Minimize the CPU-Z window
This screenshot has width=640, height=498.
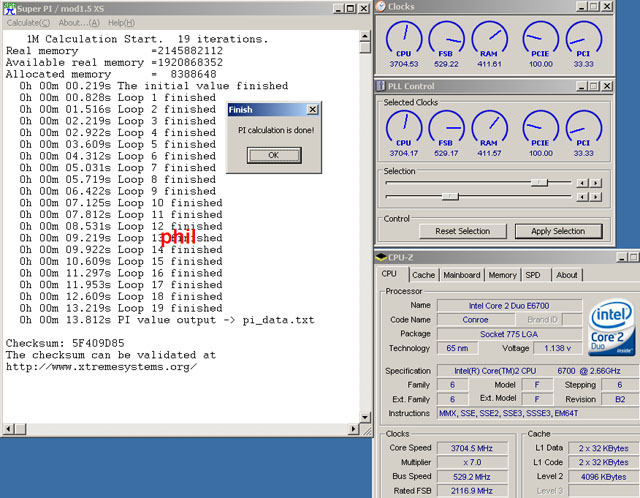(622, 257)
